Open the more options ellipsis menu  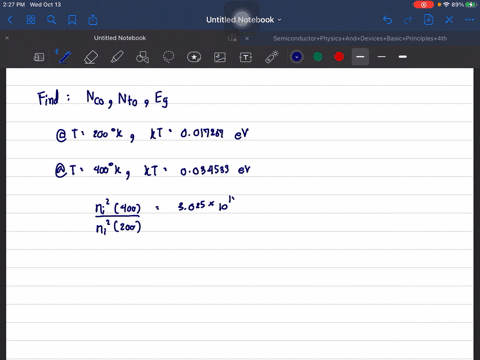tap(470, 20)
